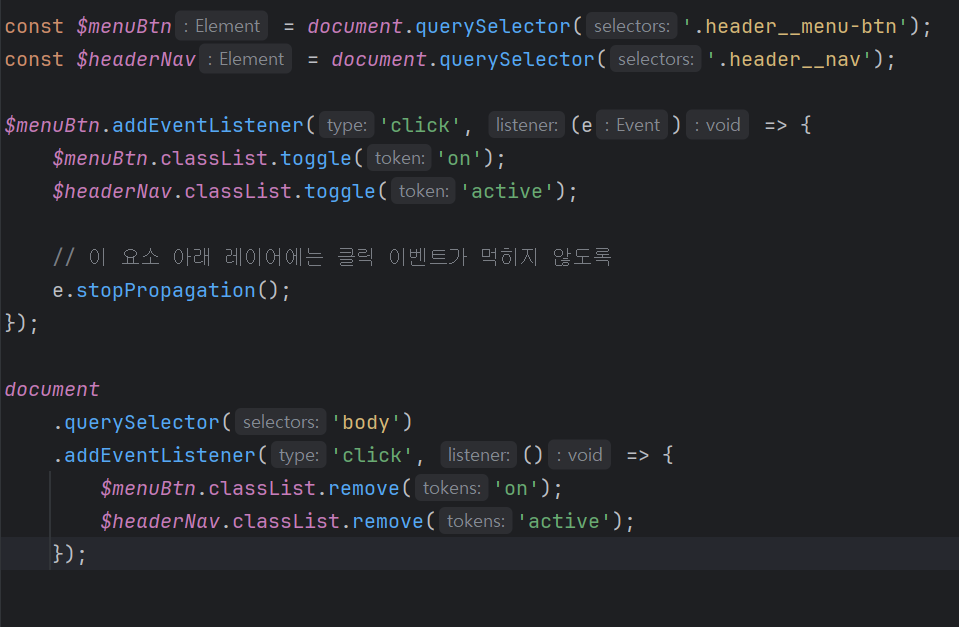The height and width of the screenshot is (627, 959).
Task: Click closing }); on the highlighted last line
Action: pos(69,554)
